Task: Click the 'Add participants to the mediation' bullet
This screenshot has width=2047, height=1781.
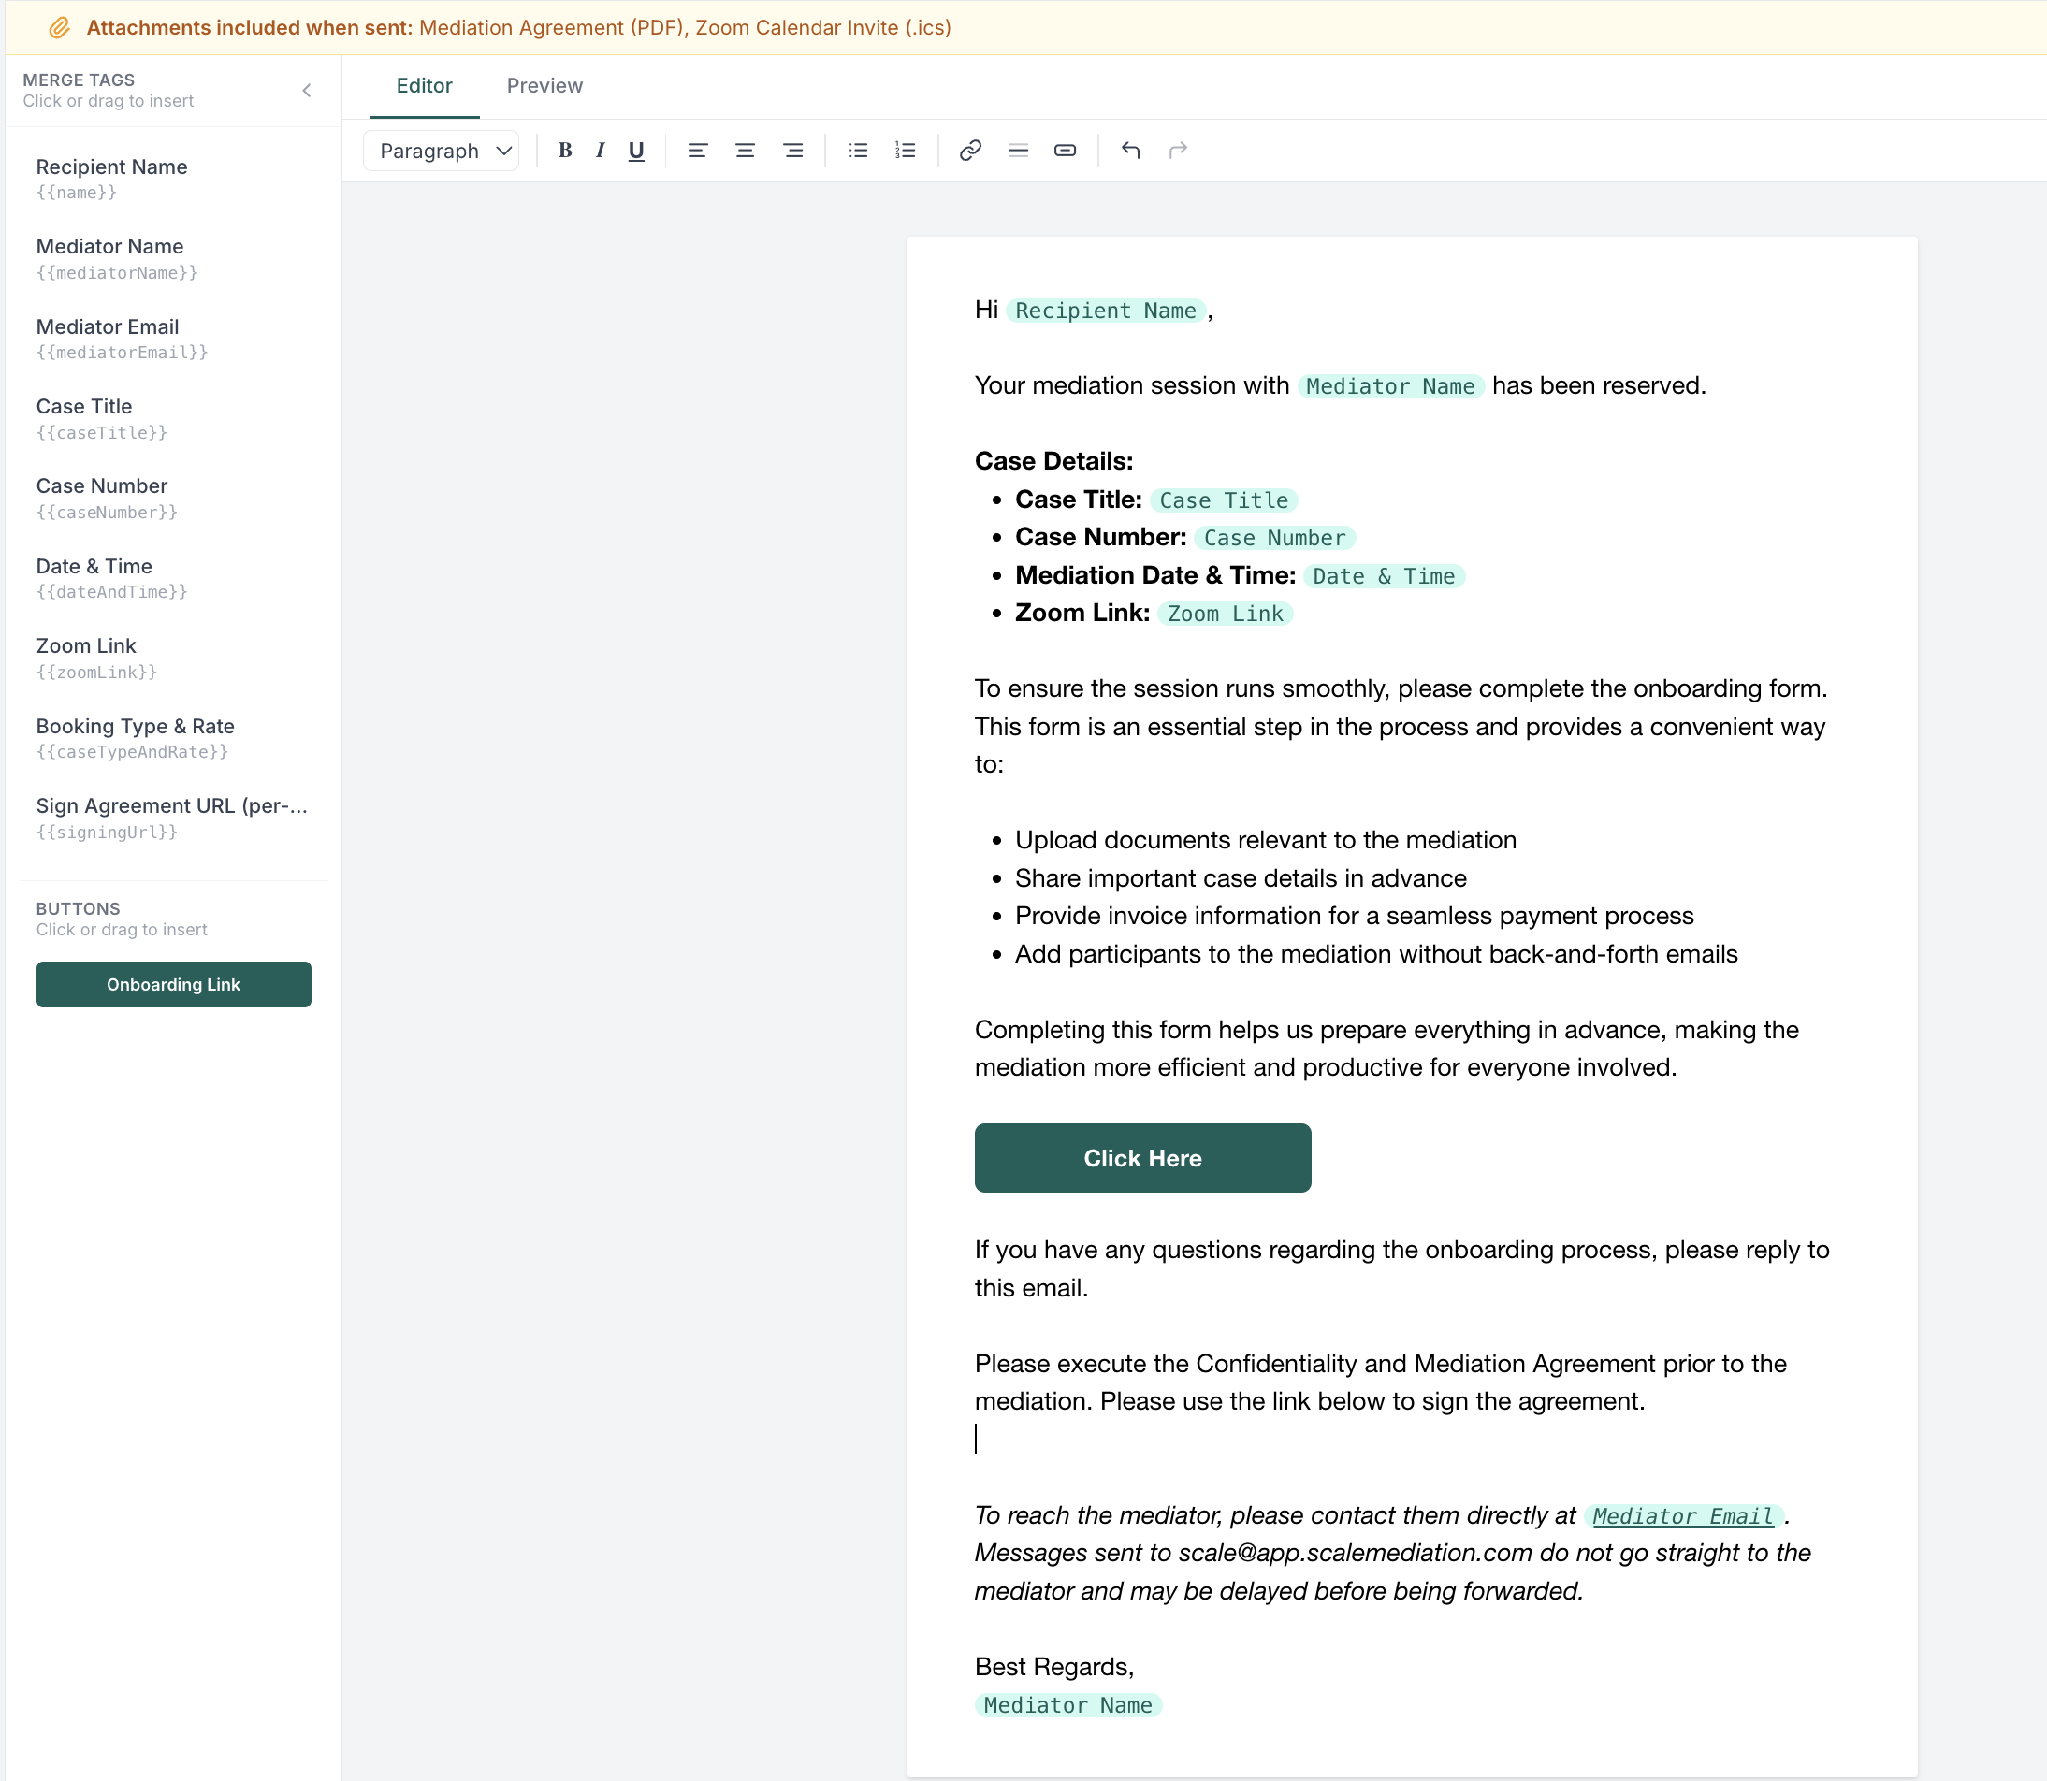Action: coord(1376,954)
